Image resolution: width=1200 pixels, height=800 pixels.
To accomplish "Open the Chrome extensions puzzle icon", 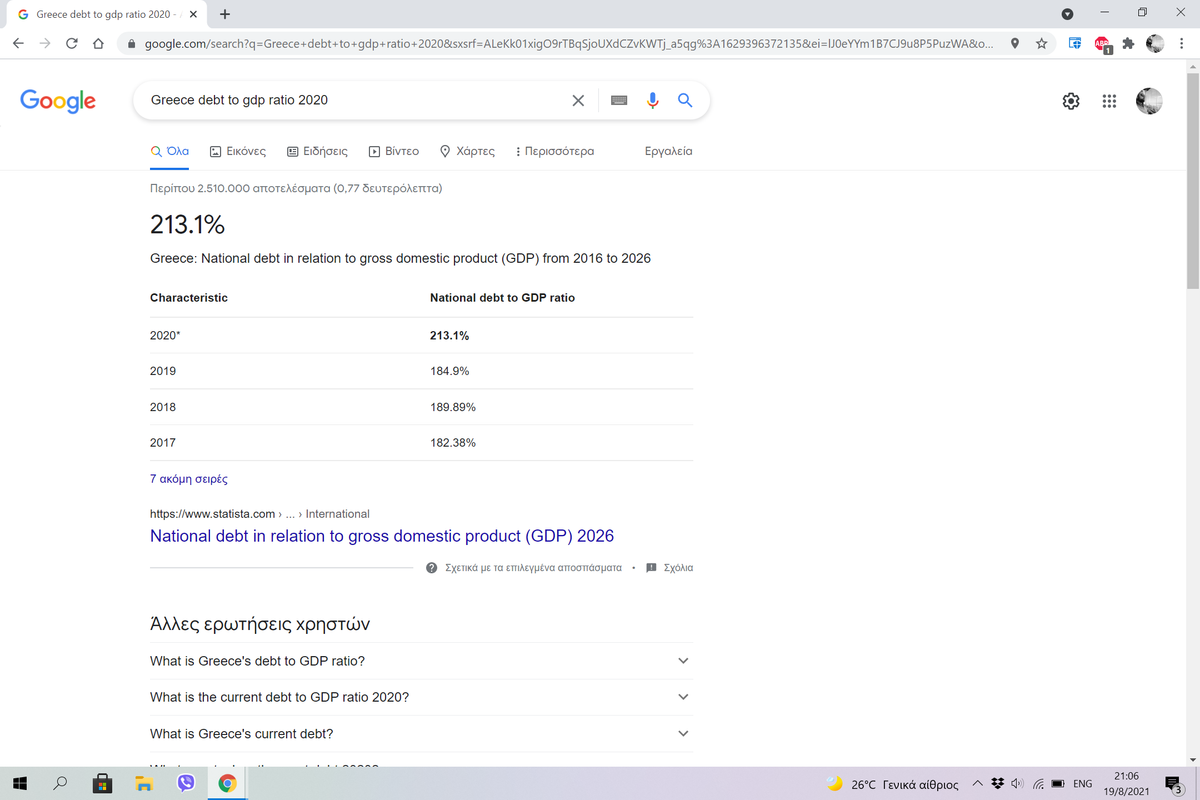I will pos(1129,44).
